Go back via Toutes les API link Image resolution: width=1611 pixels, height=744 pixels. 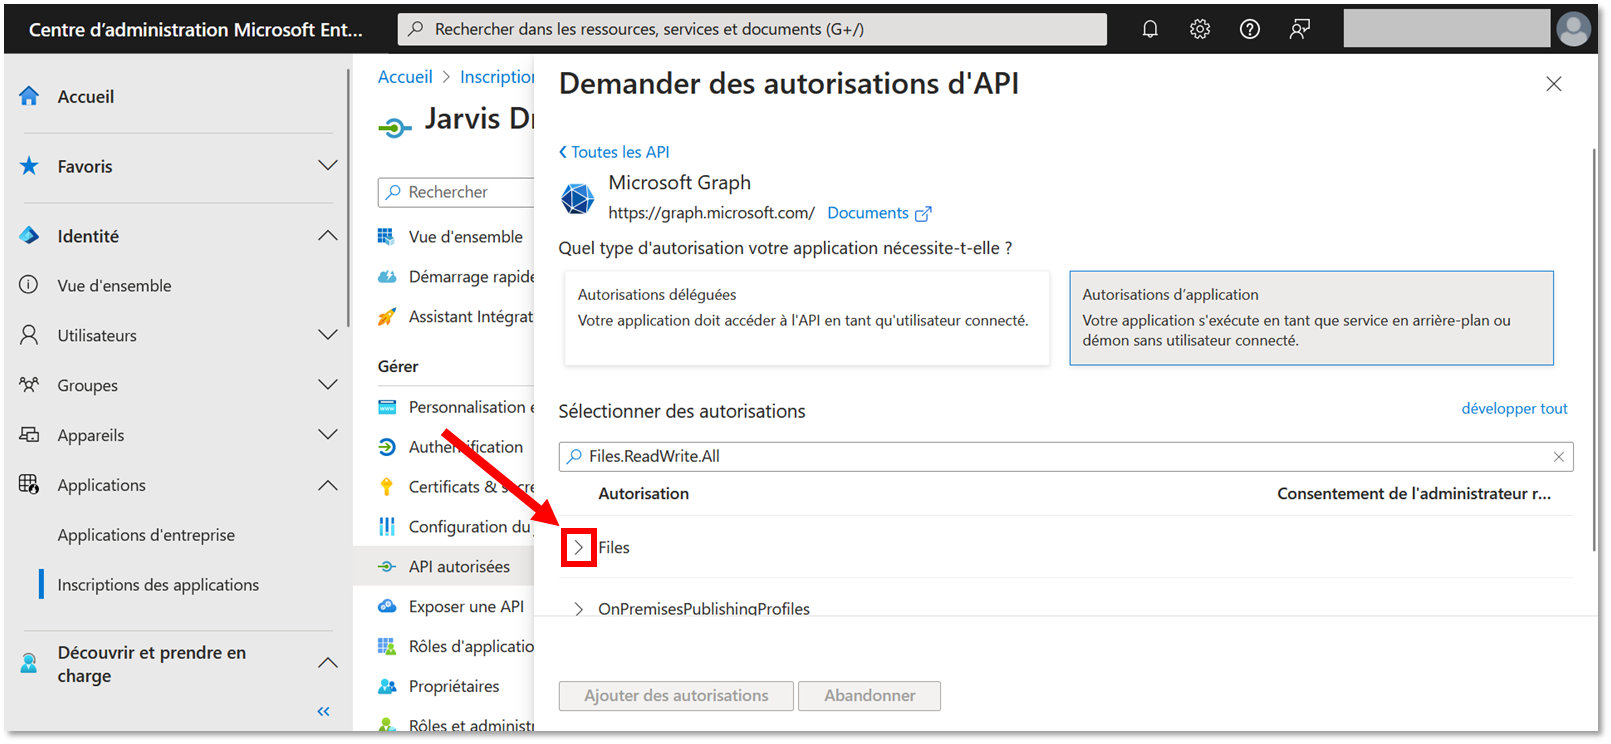pyautogui.click(x=614, y=152)
